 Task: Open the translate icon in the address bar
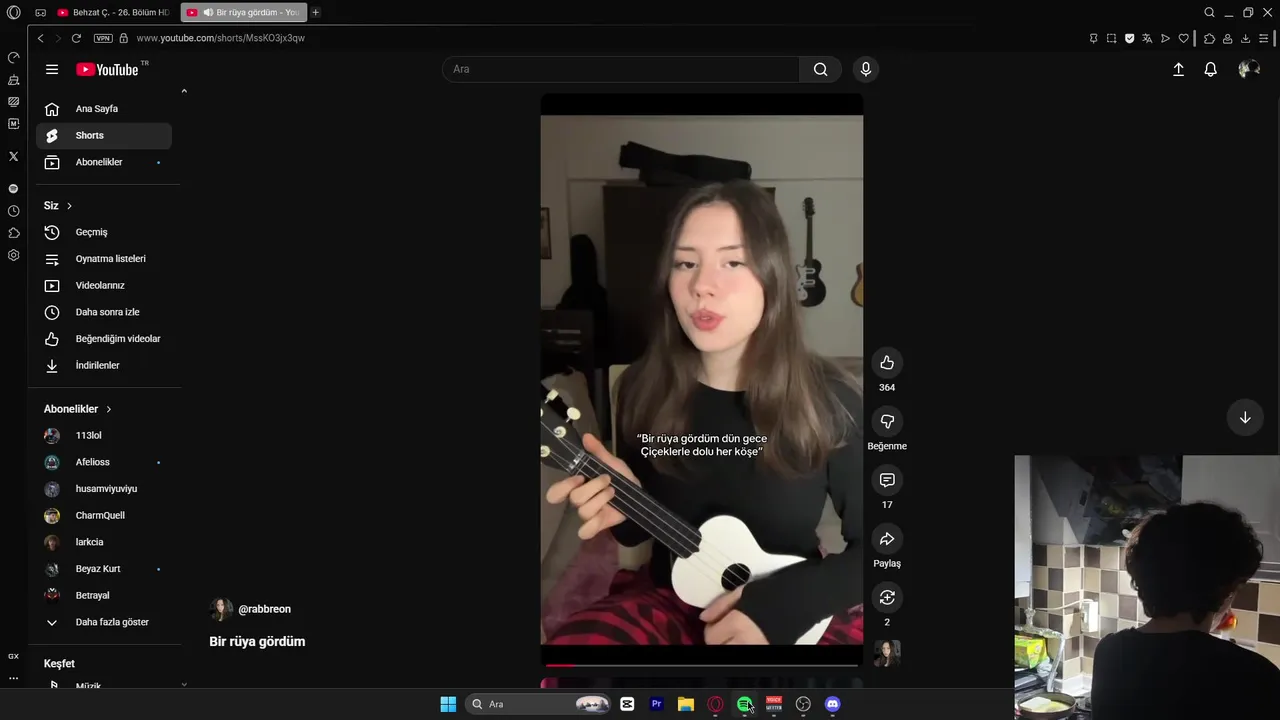click(x=1147, y=38)
